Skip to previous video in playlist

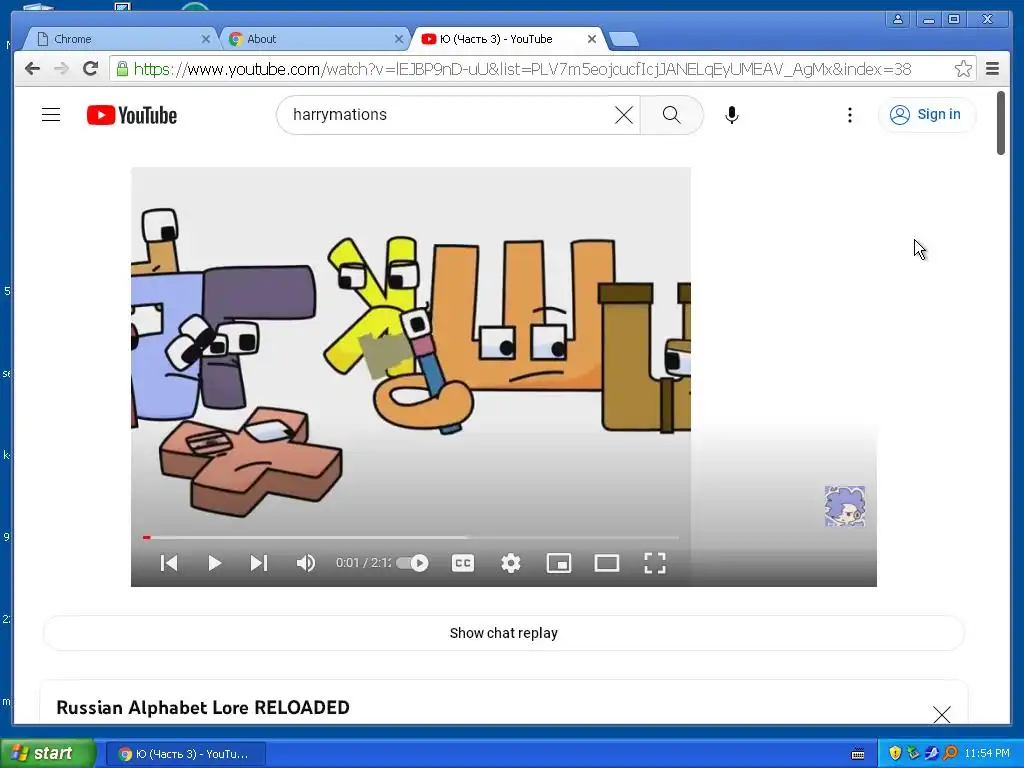pyautogui.click(x=169, y=563)
